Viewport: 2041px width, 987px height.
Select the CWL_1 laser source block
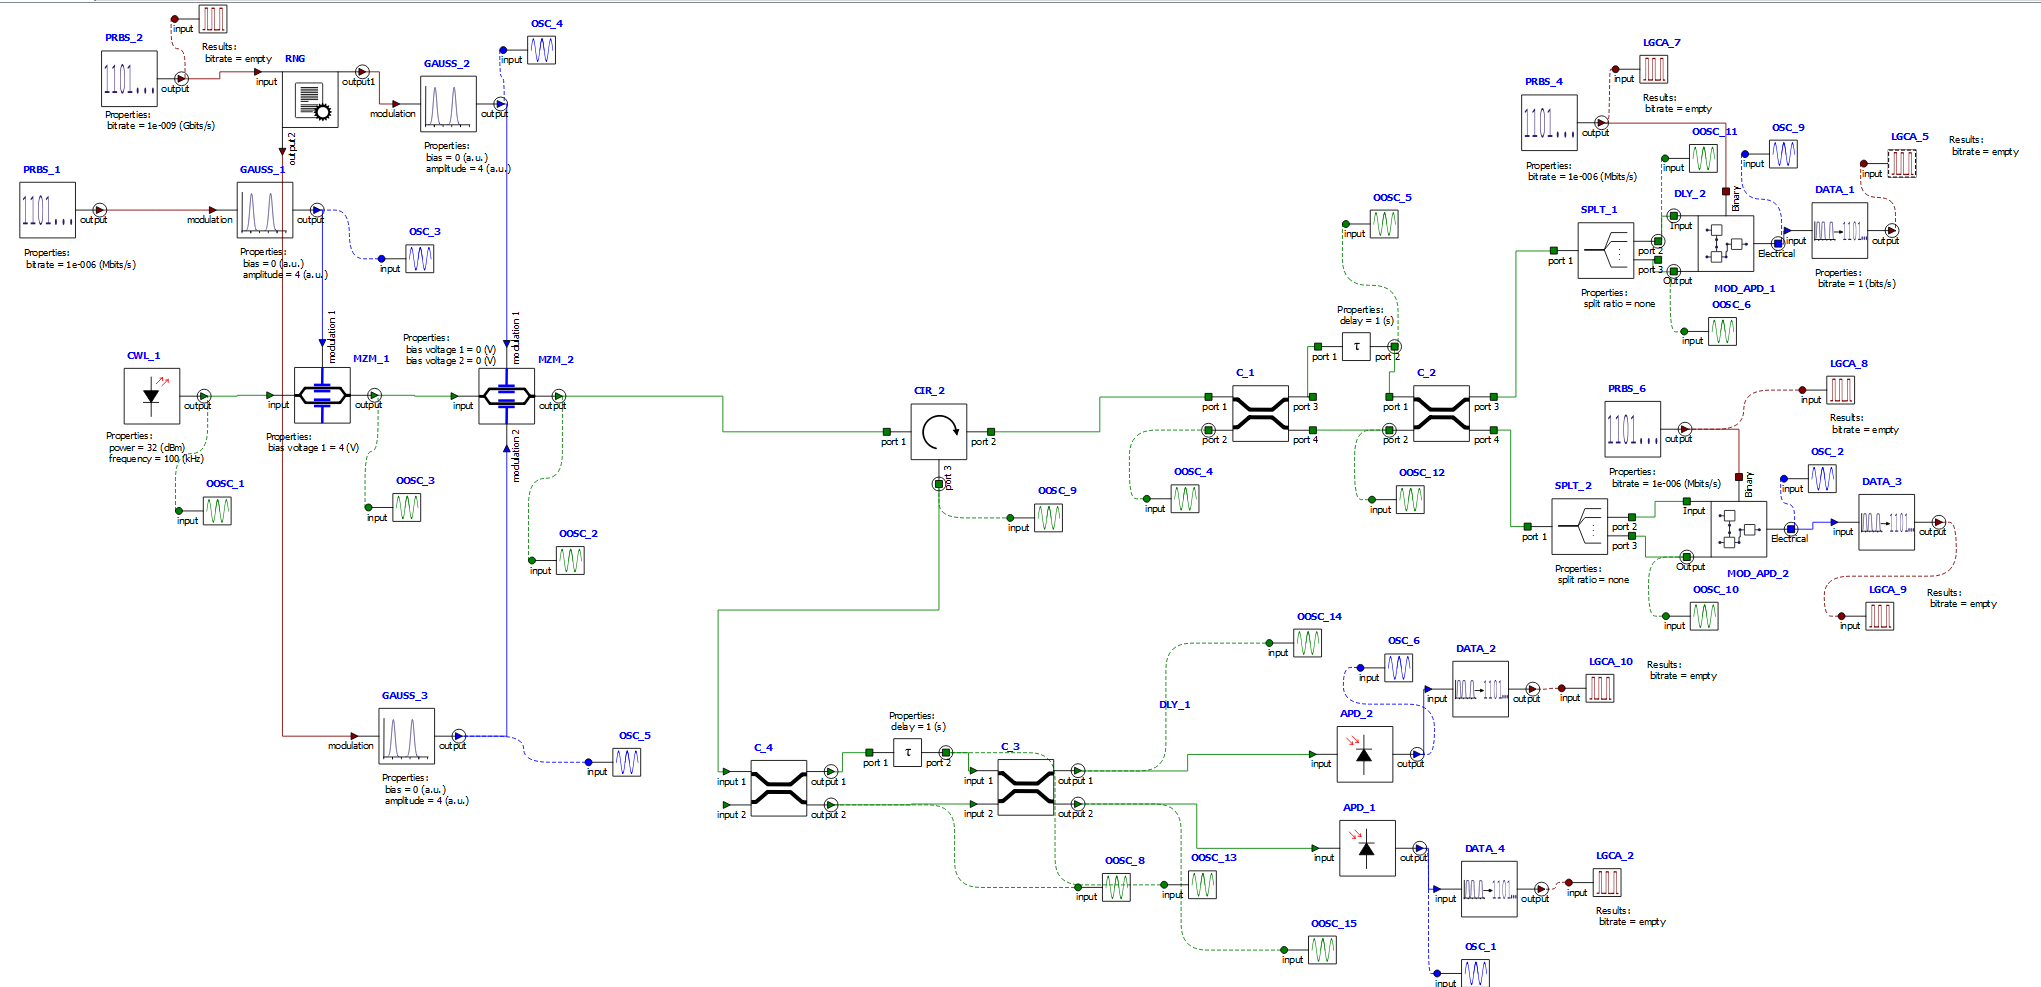click(x=151, y=396)
